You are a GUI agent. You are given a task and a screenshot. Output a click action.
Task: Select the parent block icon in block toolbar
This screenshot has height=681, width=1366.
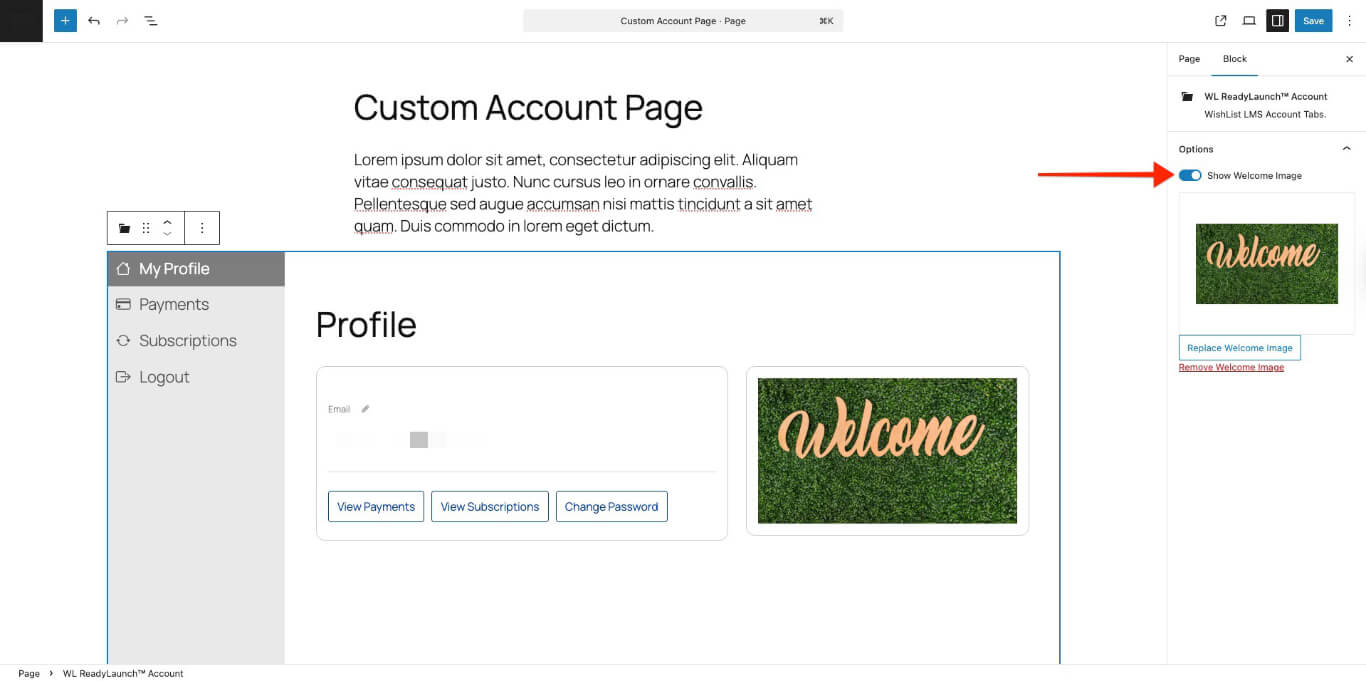123,228
